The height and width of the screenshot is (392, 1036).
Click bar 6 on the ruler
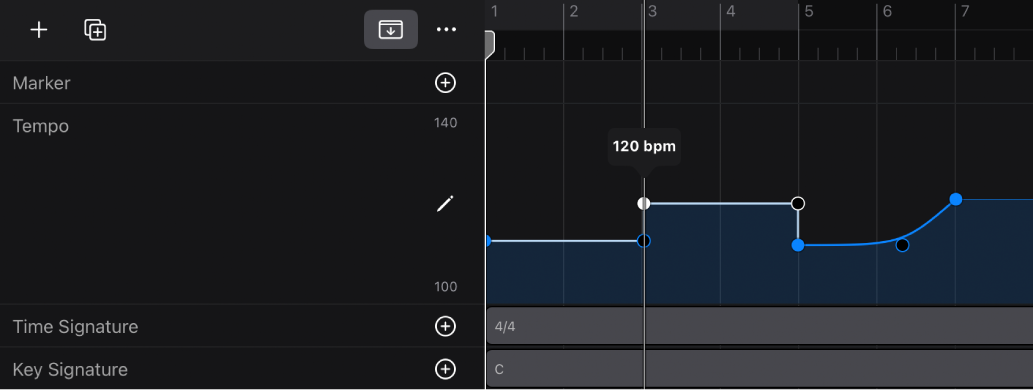pos(887,11)
